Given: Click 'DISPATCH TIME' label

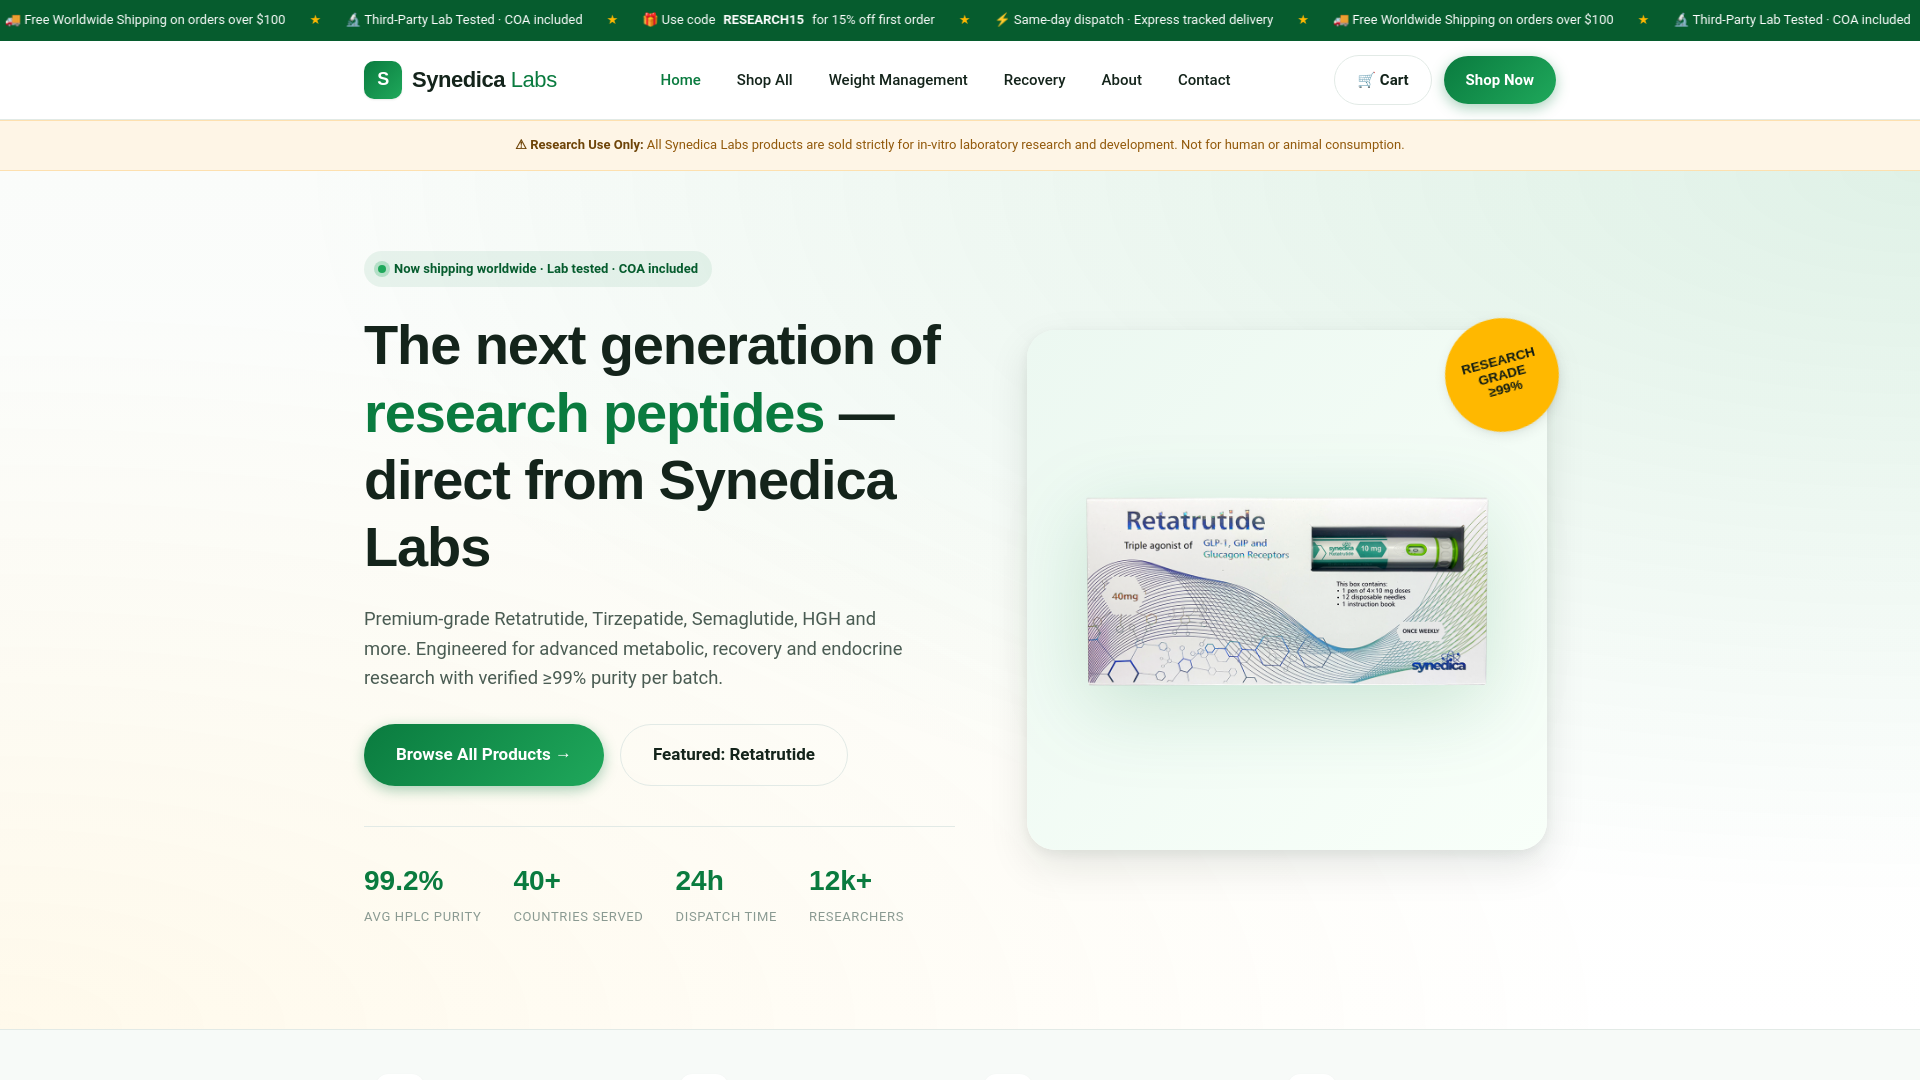Looking at the screenshot, I should tap(726, 917).
